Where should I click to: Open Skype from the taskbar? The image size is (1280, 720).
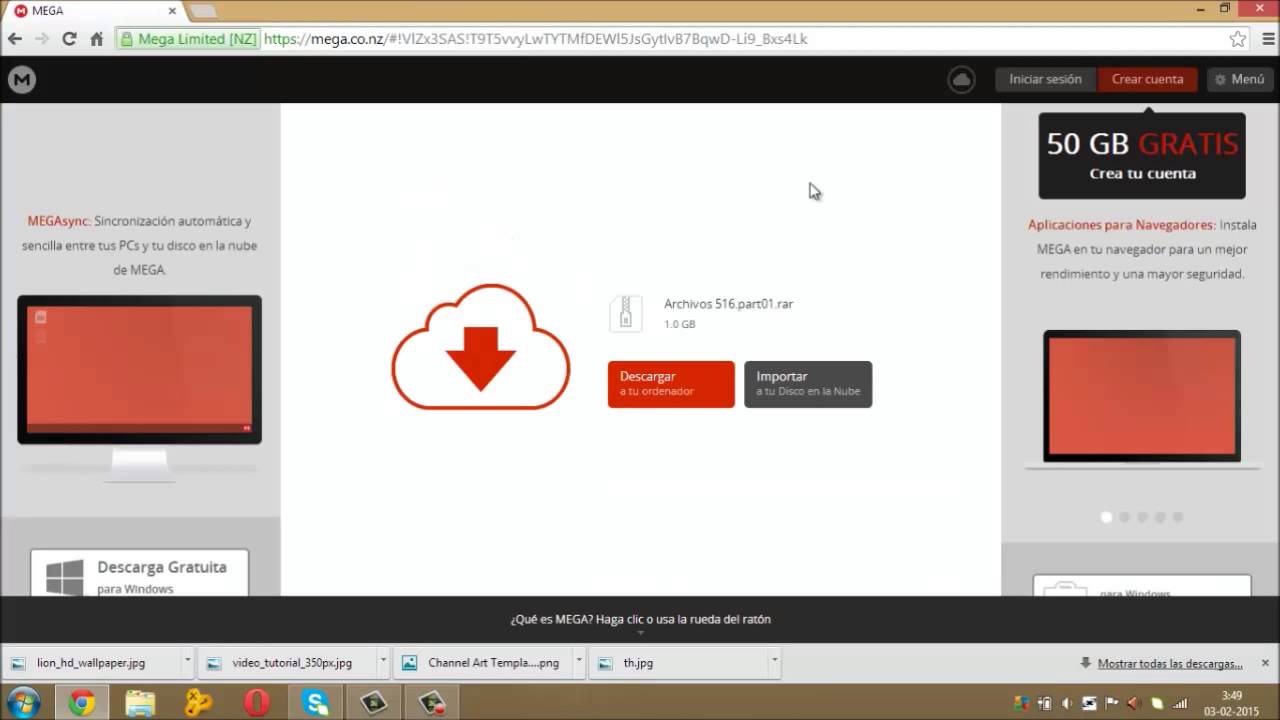click(316, 702)
